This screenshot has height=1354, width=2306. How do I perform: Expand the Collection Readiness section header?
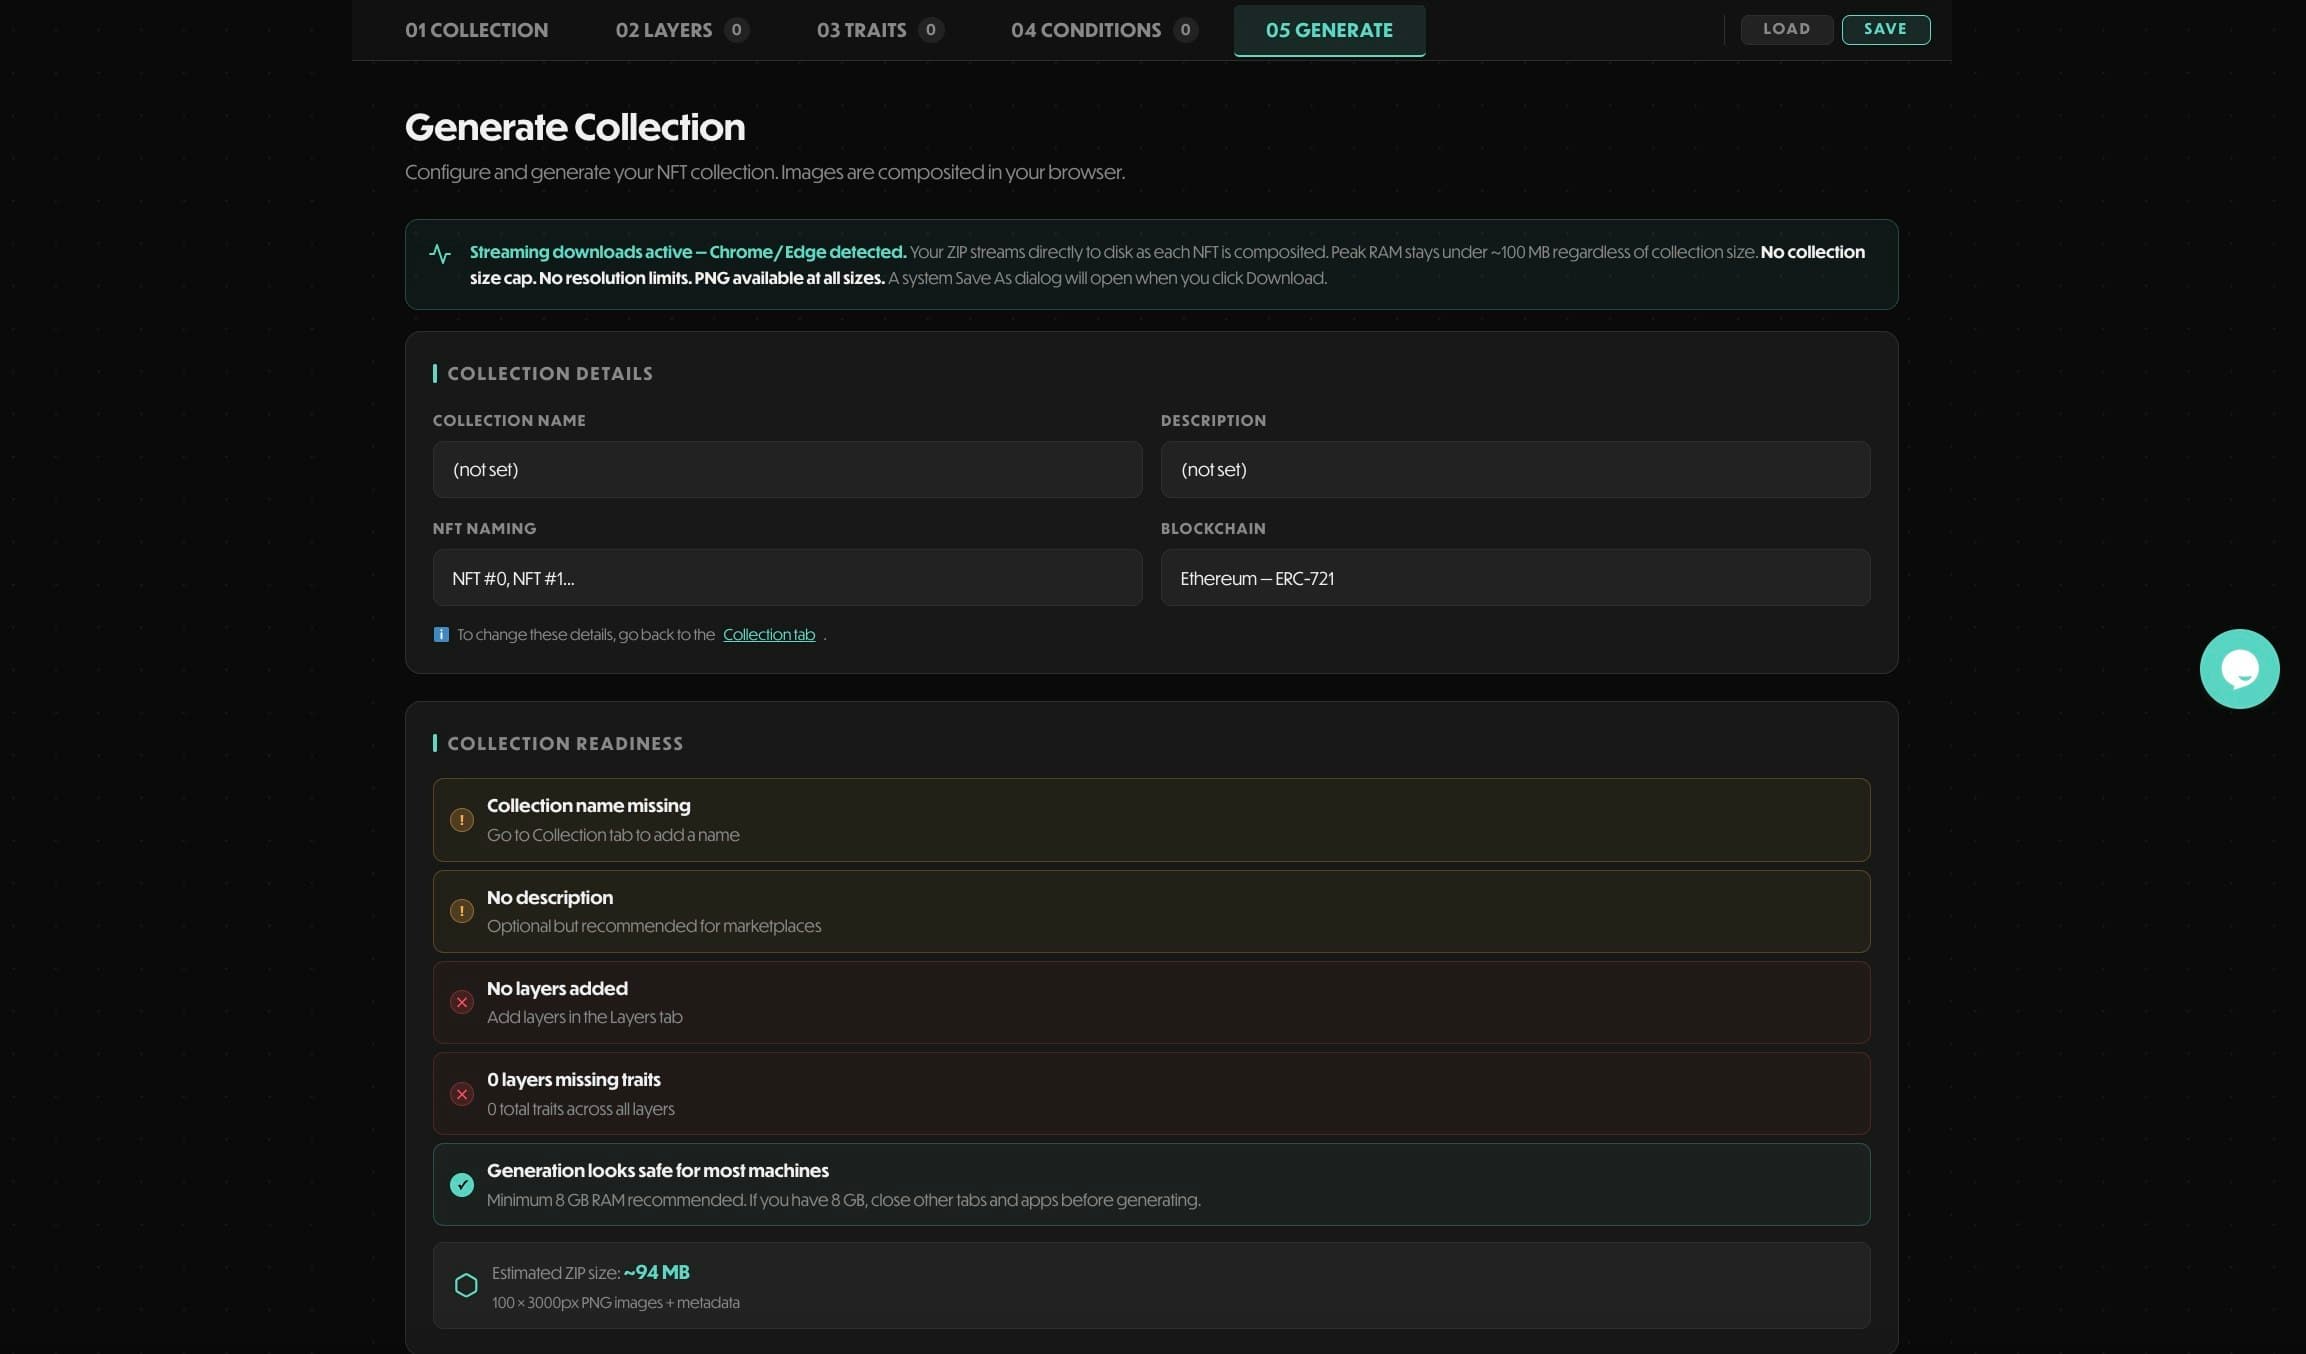tap(565, 743)
